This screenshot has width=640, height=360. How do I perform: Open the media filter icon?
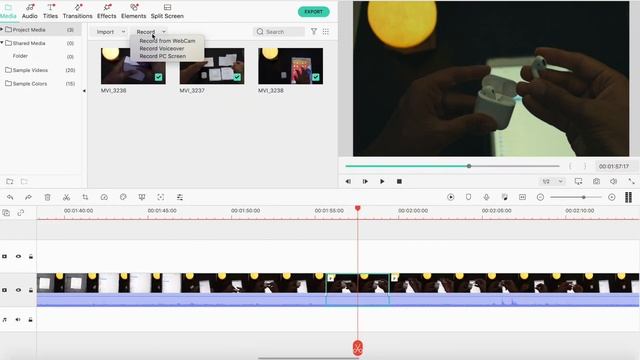(x=314, y=31)
